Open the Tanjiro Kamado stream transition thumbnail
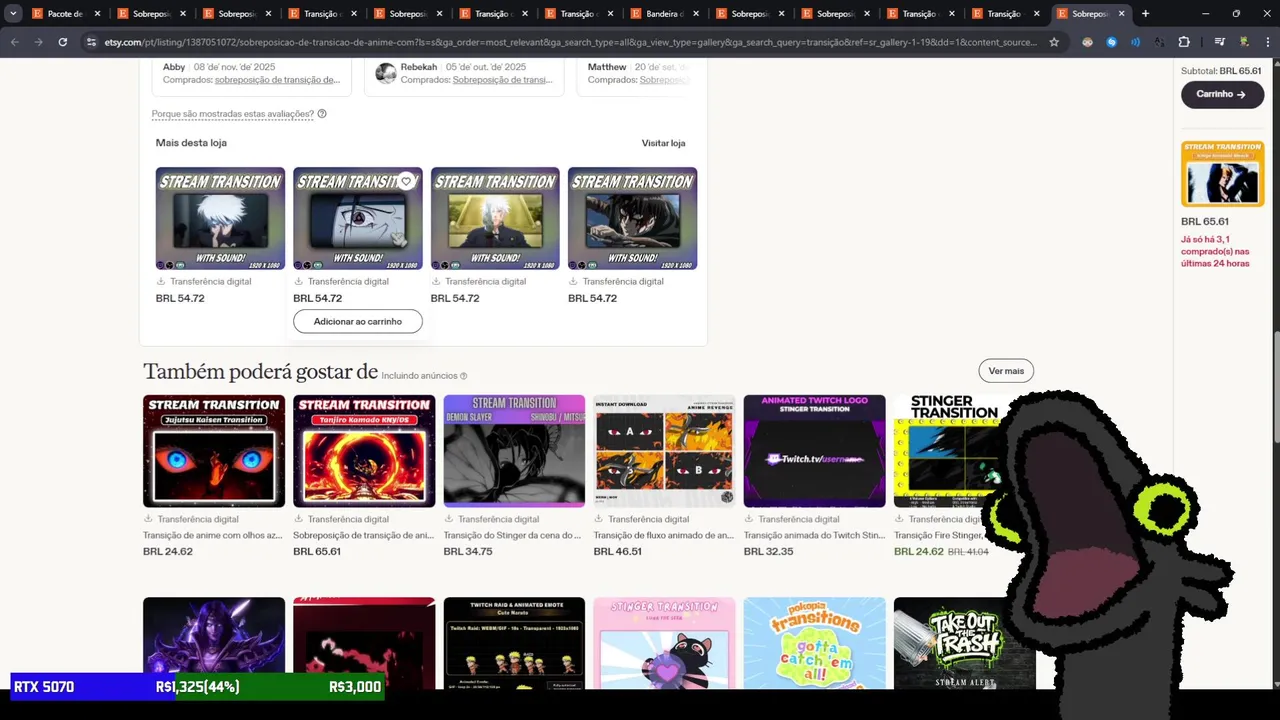 [x=364, y=451]
